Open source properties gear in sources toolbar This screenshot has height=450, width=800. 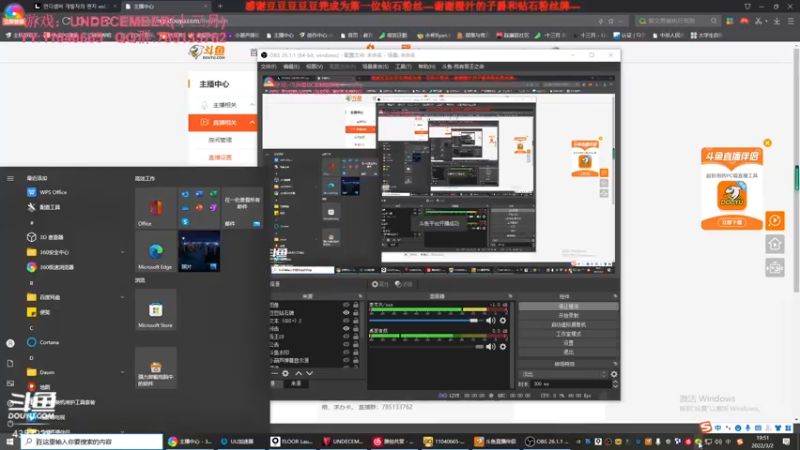click(x=285, y=373)
